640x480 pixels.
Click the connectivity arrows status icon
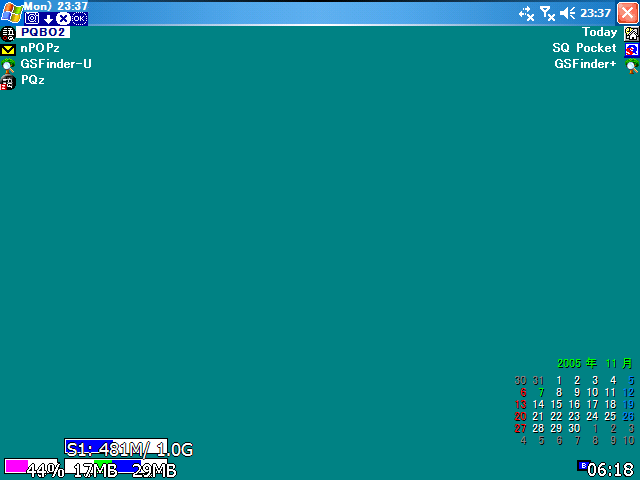[527, 13]
